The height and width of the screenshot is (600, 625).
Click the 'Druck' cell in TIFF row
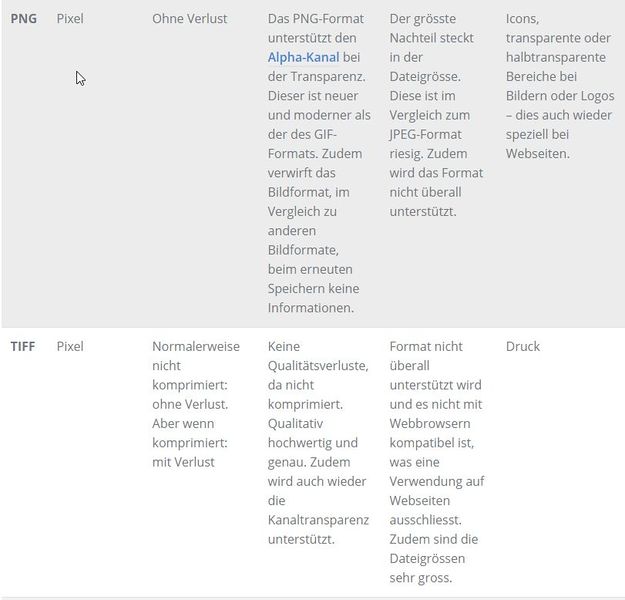coord(523,346)
